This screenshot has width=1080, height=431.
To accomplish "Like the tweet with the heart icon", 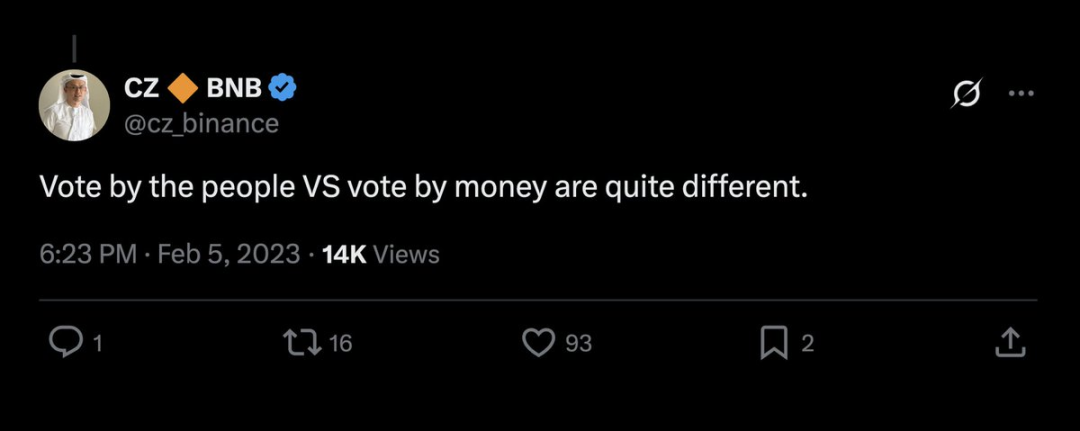I will tap(539, 343).
